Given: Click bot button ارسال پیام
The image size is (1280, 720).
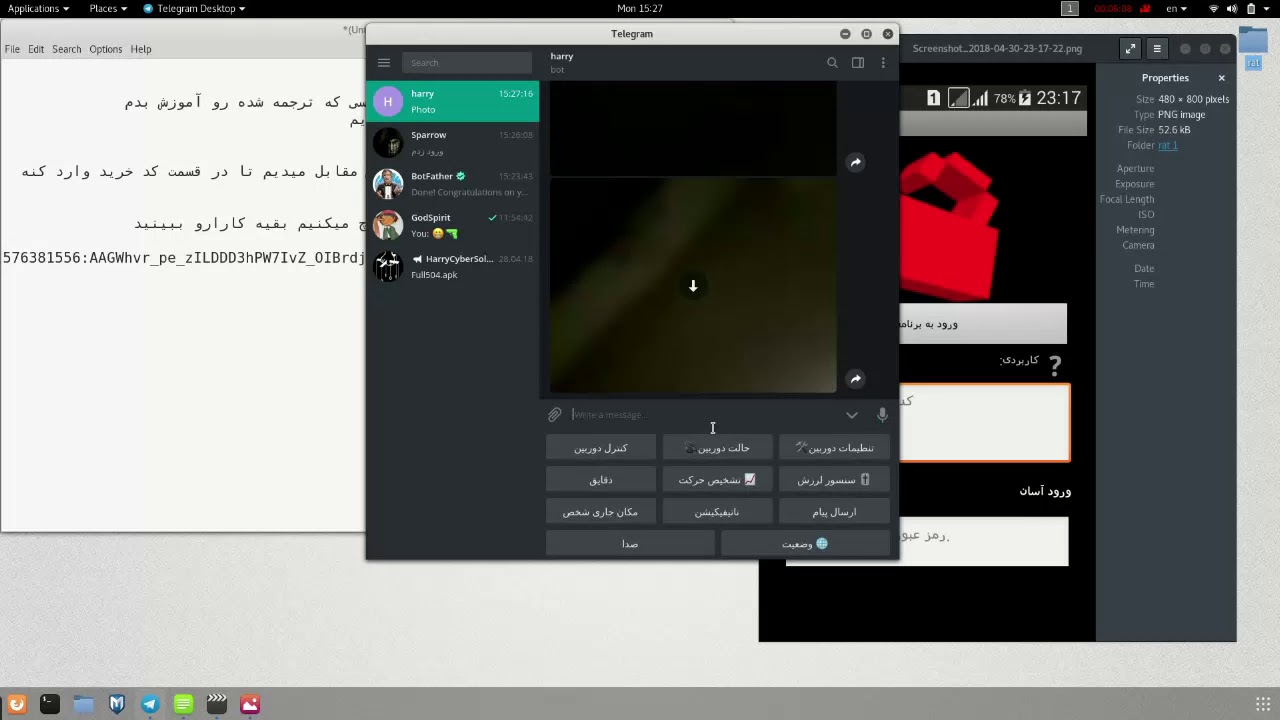Looking at the screenshot, I should coord(834,512).
